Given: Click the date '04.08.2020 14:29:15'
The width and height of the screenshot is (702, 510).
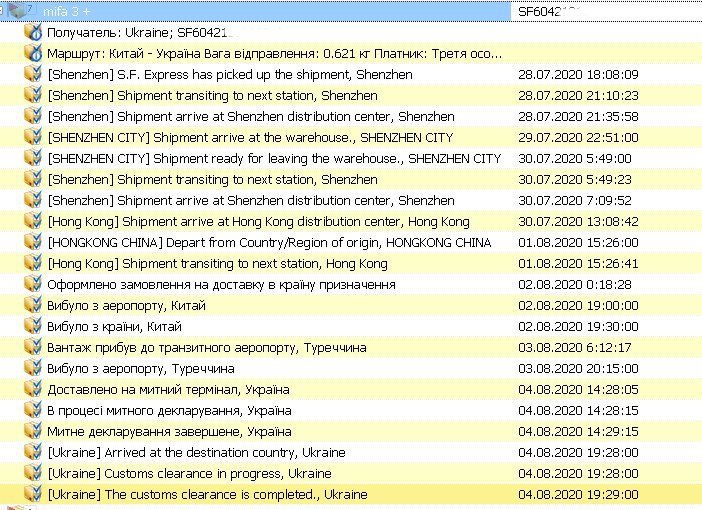Looking at the screenshot, I should 578,432.
